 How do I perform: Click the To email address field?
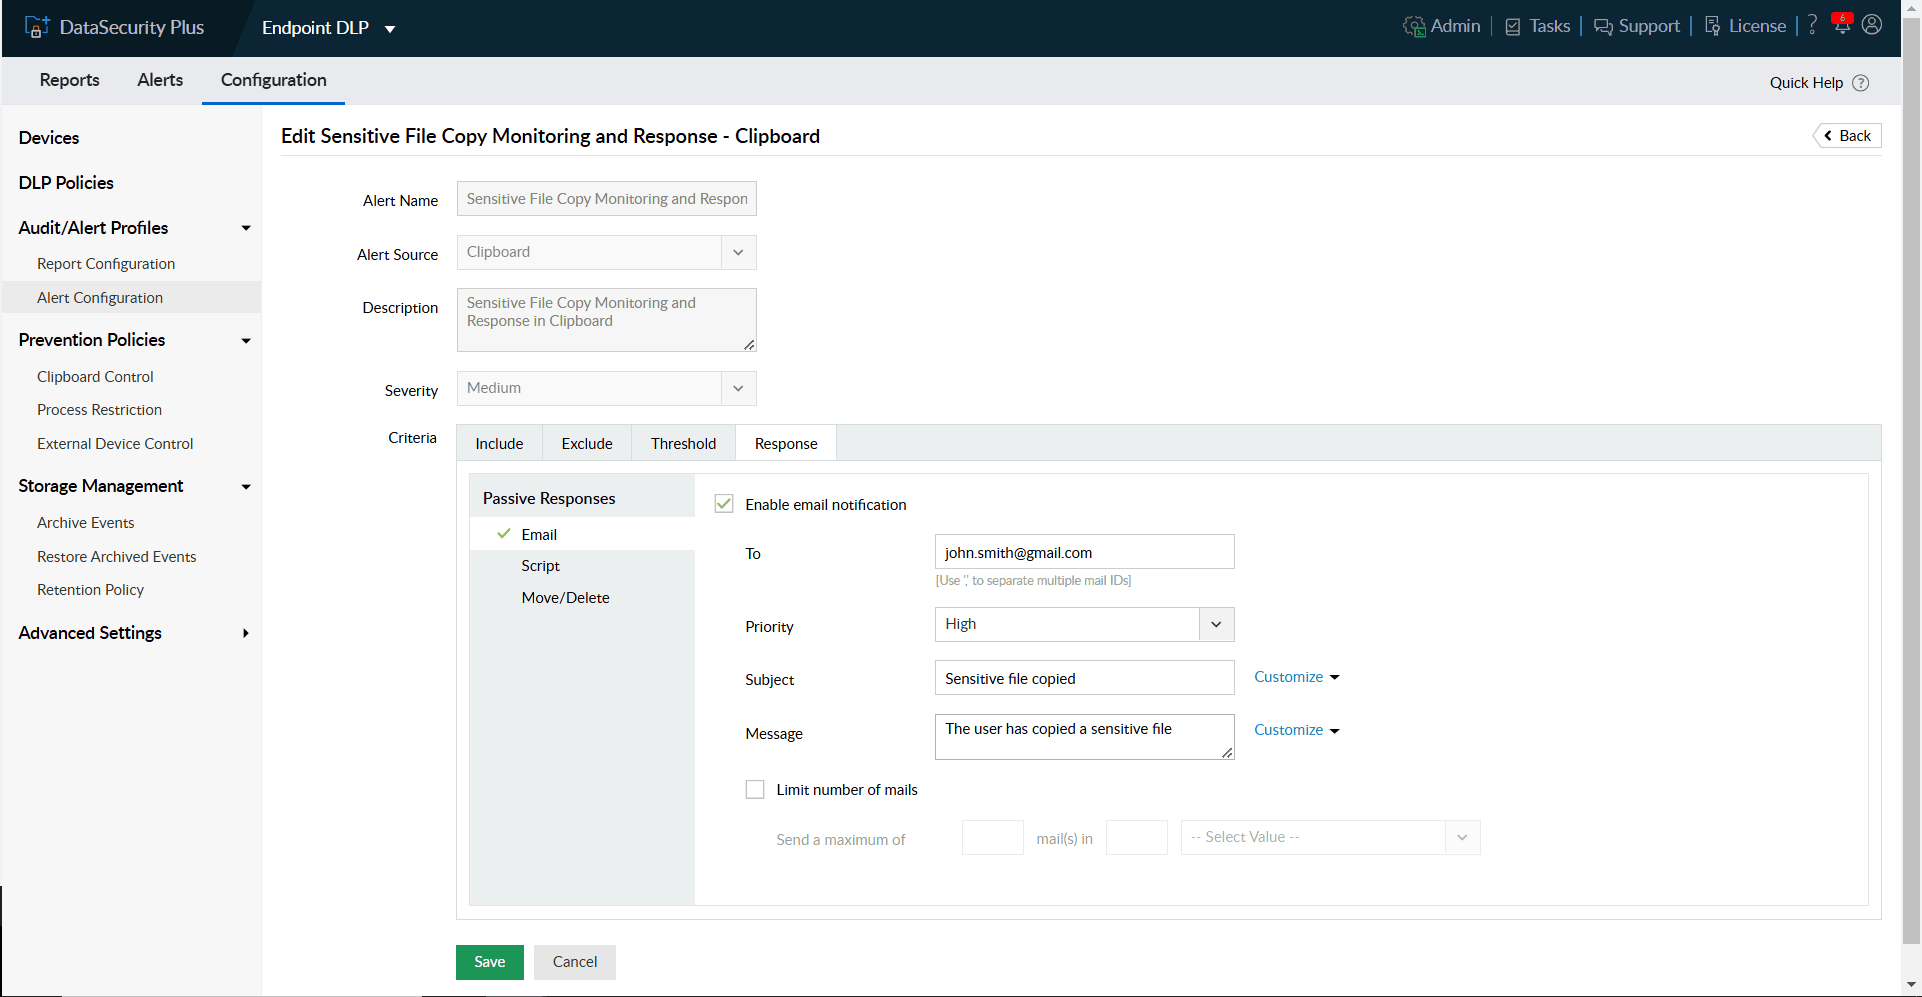(x=1085, y=552)
